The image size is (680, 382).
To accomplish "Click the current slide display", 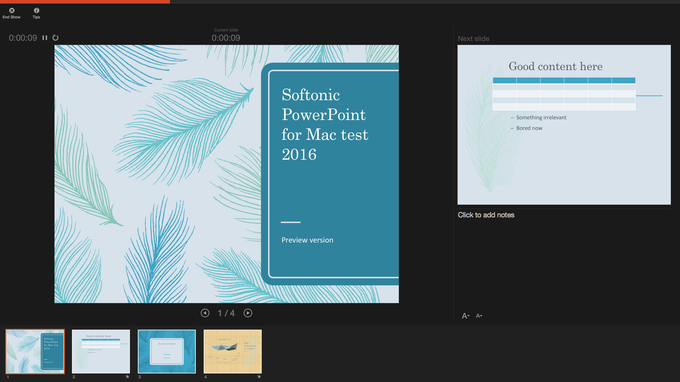I will 226,174.
